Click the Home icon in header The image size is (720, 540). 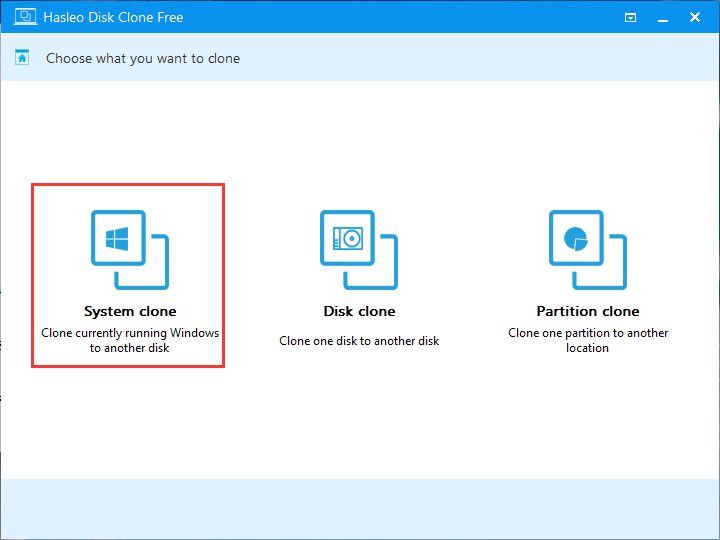[22, 58]
